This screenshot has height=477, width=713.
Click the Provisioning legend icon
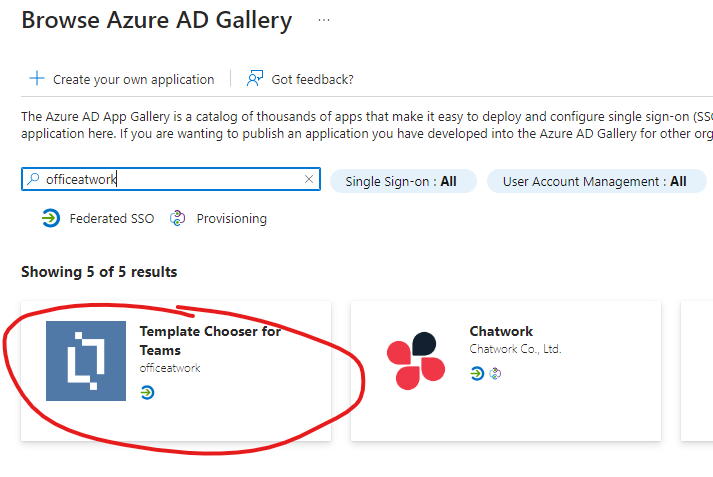(178, 218)
